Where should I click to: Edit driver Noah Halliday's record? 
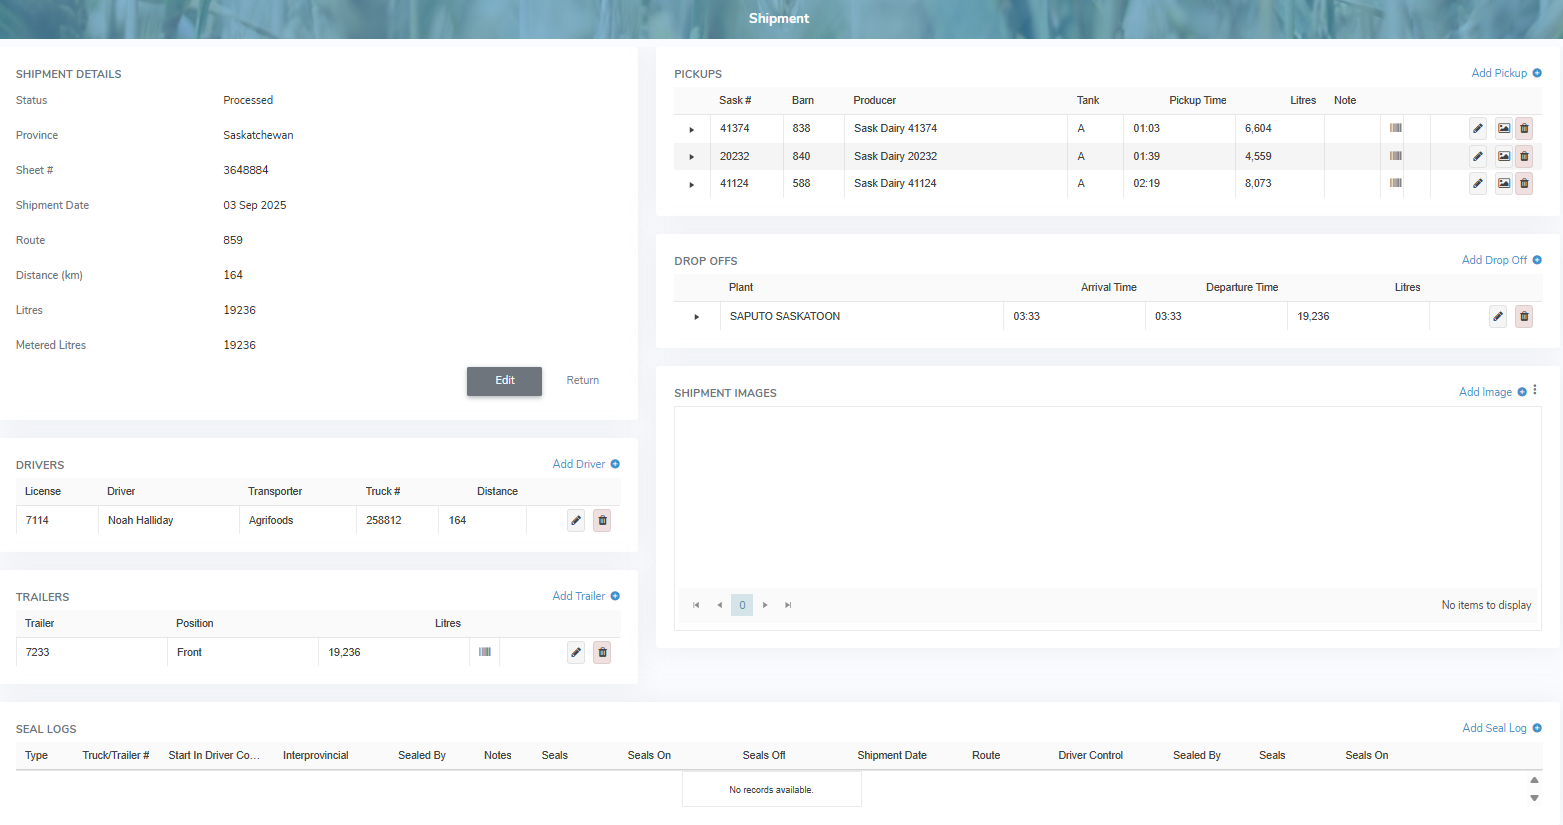tap(575, 520)
